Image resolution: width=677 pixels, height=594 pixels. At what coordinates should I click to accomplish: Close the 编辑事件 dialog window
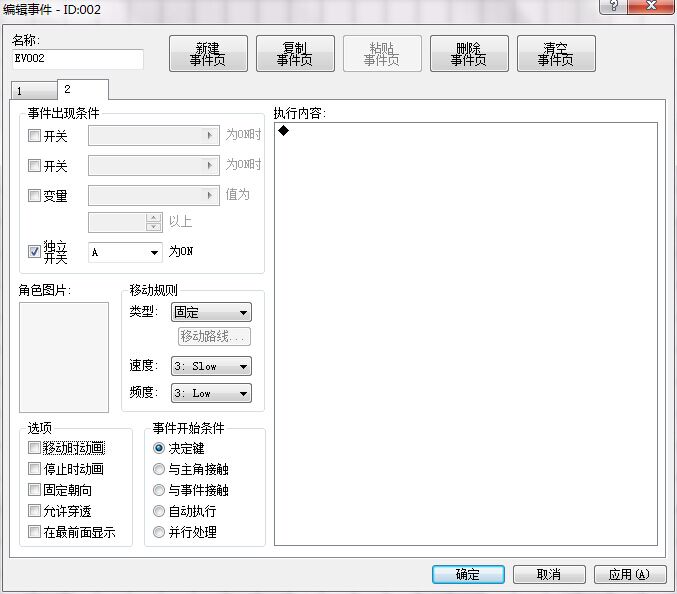coord(651,6)
